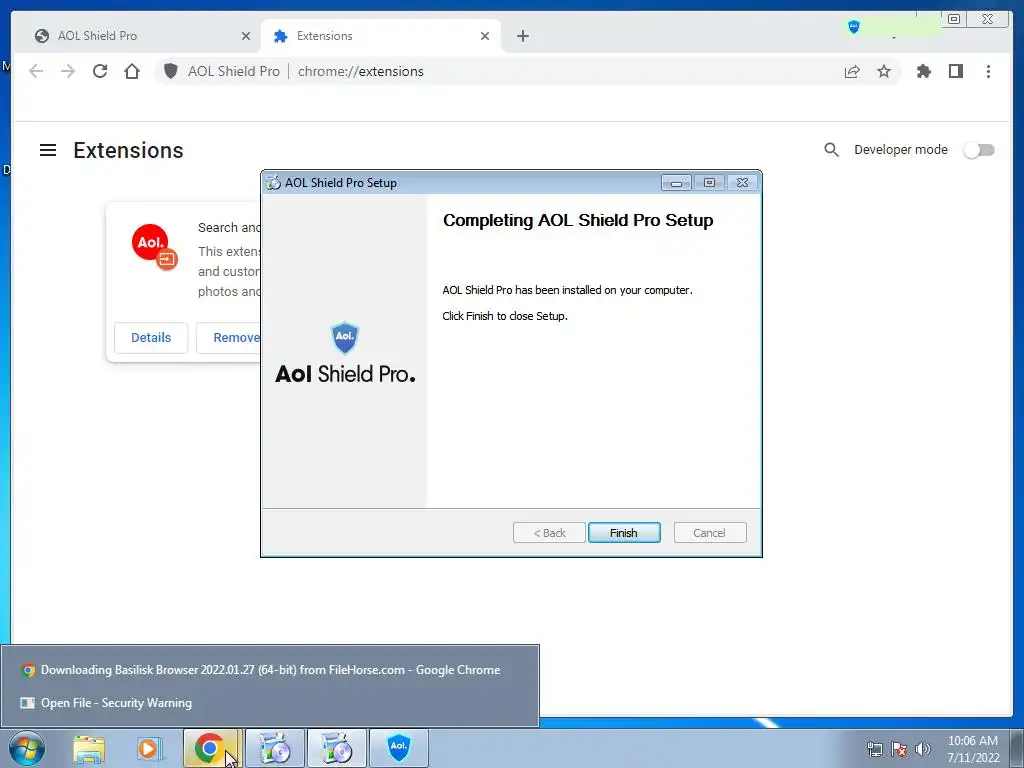Viewport: 1024px width, 768px height.
Task: Click the browser window close button
Action: [987, 19]
